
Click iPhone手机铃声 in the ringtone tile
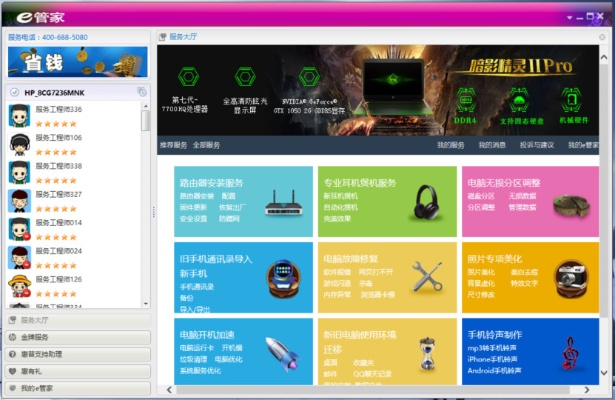coord(492,359)
